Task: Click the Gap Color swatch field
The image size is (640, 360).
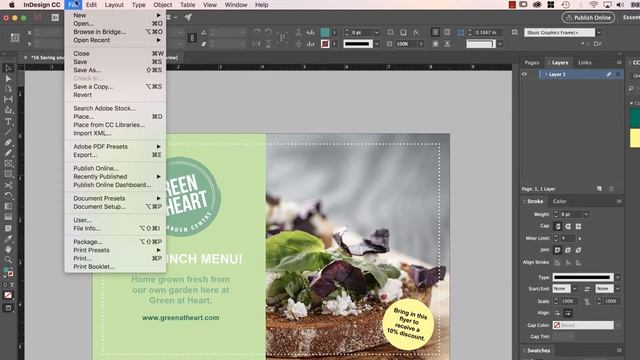Action: pyautogui.click(x=583, y=325)
